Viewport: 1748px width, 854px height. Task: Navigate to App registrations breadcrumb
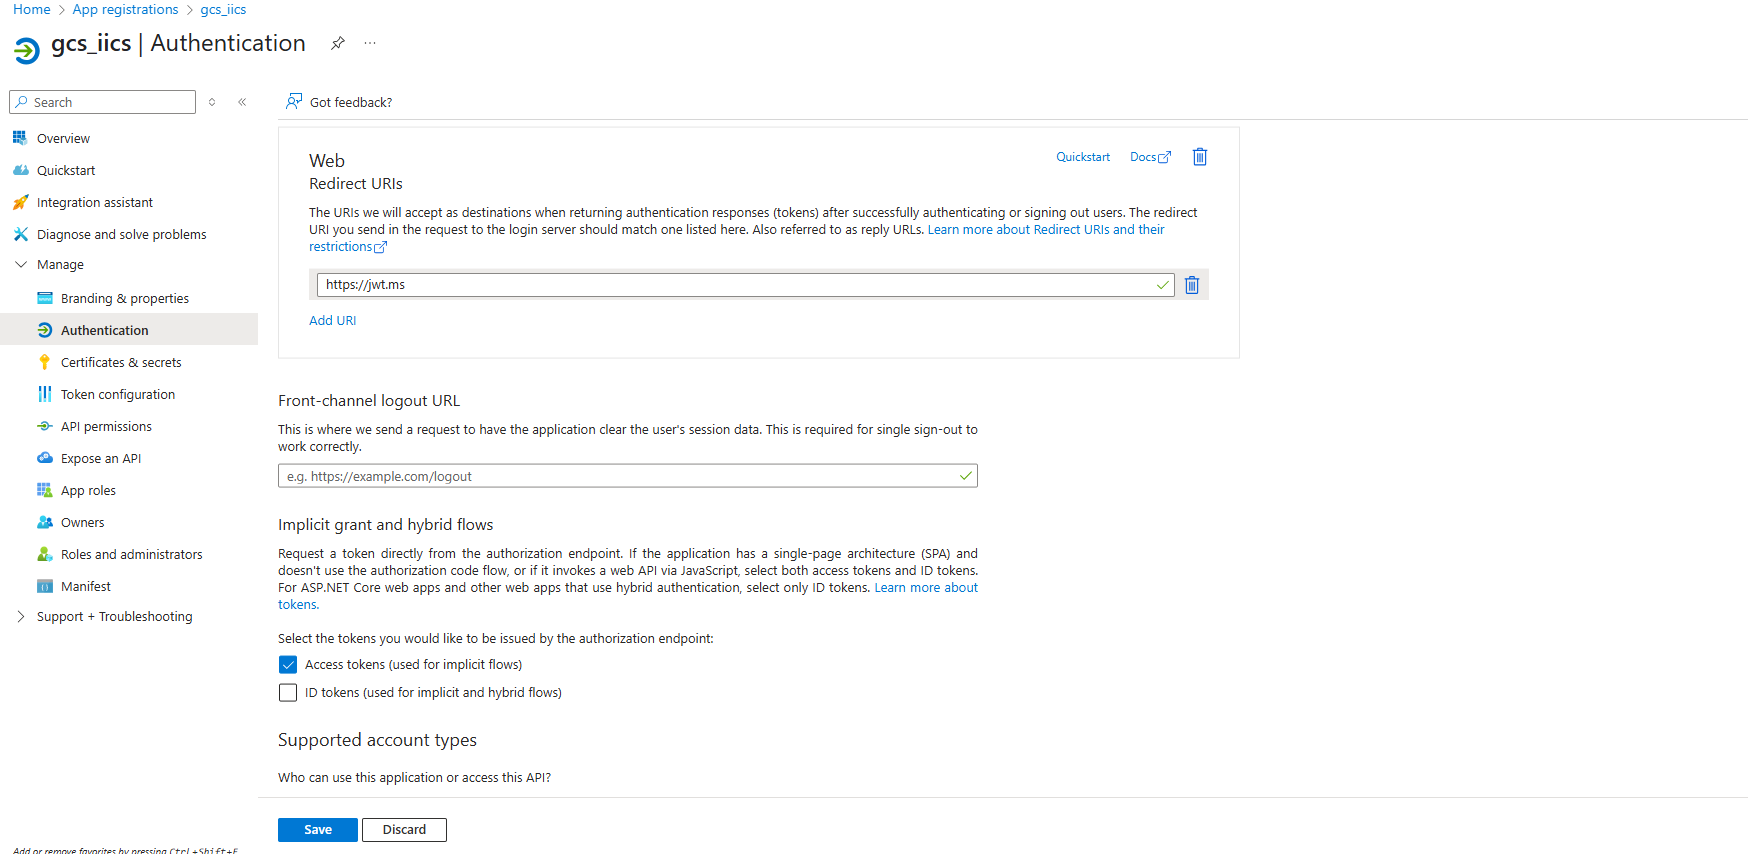(125, 9)
